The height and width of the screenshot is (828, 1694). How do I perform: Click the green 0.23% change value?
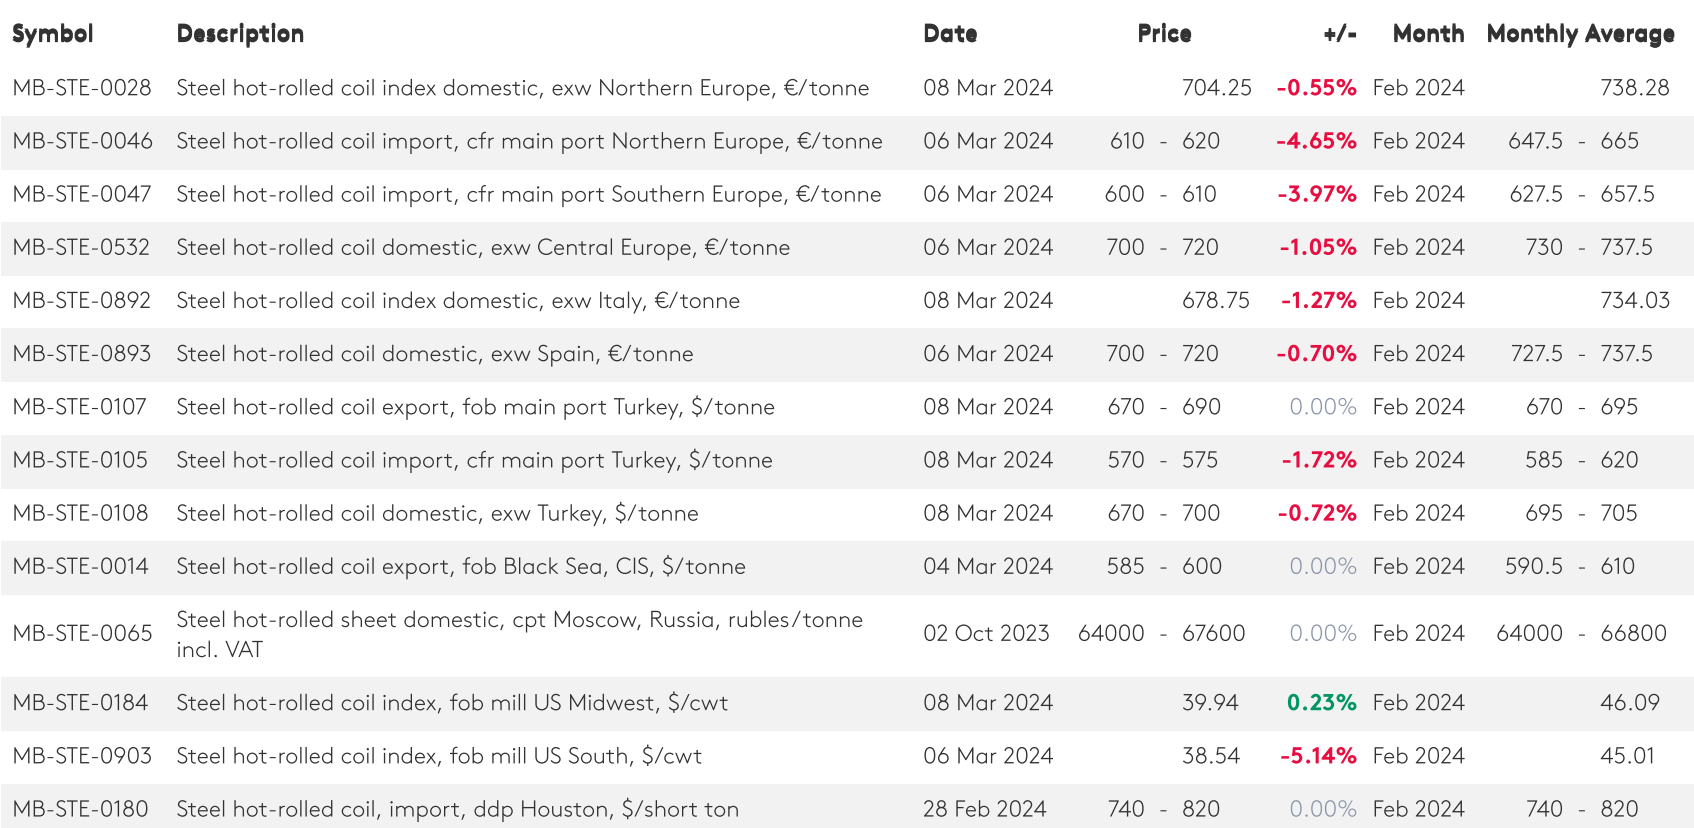1321,703
